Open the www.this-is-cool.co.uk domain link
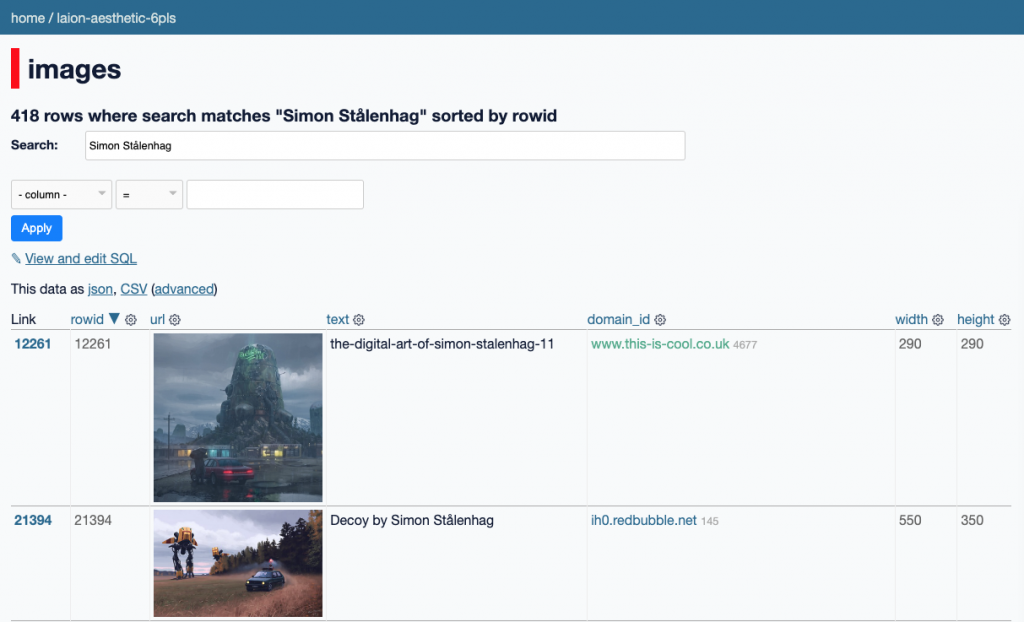 point(660,344)
